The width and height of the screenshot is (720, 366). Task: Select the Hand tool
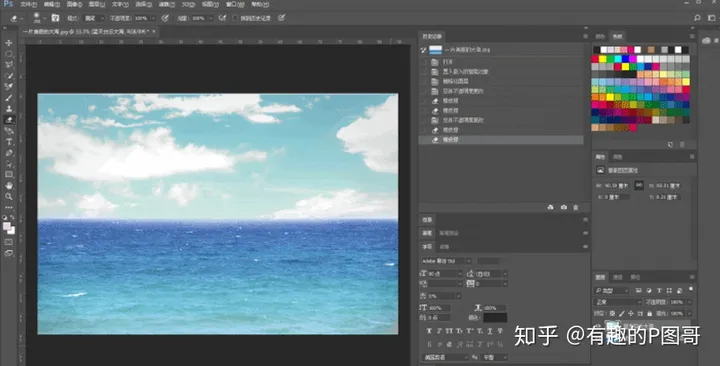[9, 186]
